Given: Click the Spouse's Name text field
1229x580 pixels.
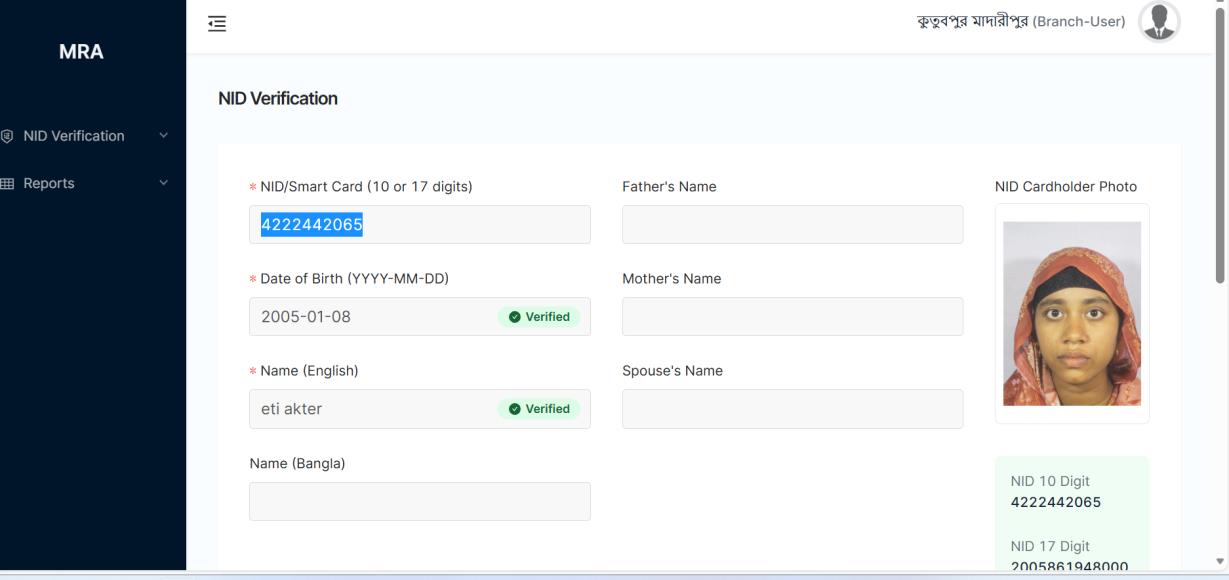Looking at the screenshot, I should (x=792, y=409).
